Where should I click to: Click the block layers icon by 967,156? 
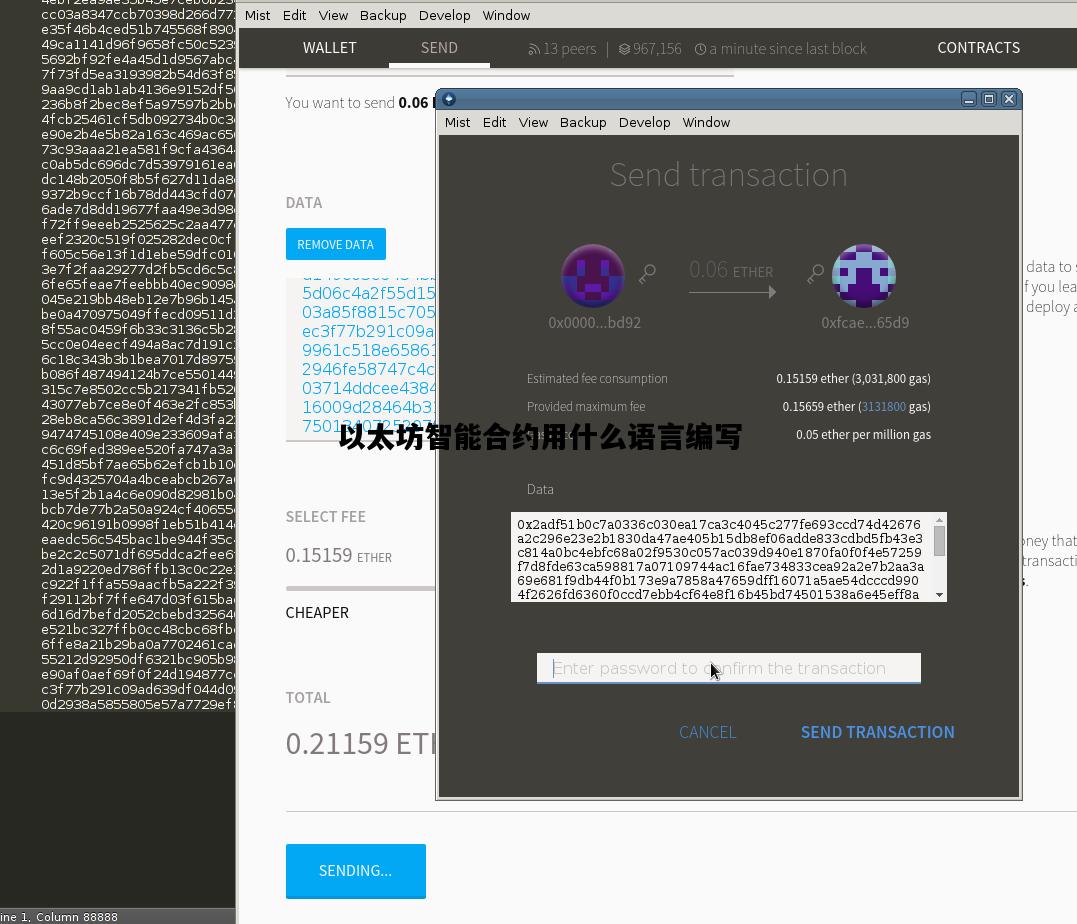(x=624, y=49)
